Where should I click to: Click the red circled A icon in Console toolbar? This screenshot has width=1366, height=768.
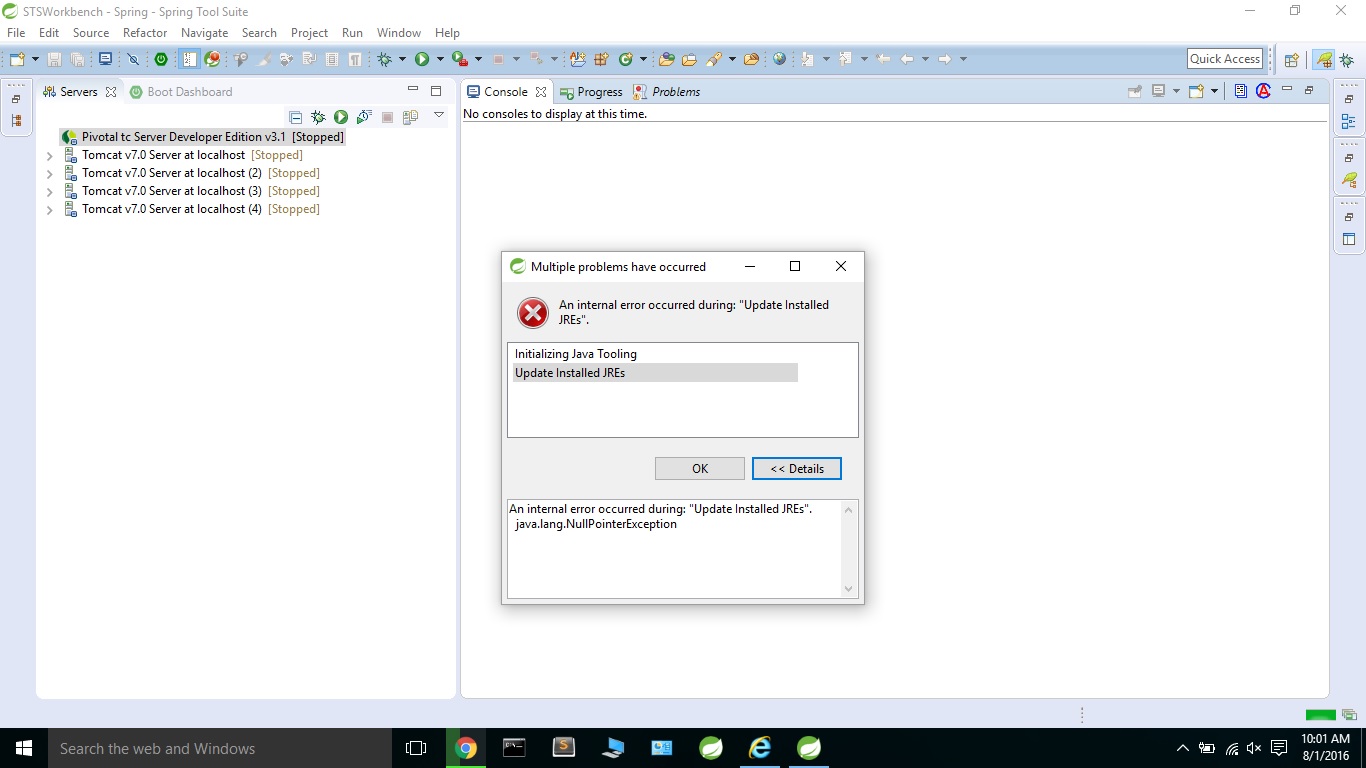coord(1263,91)
